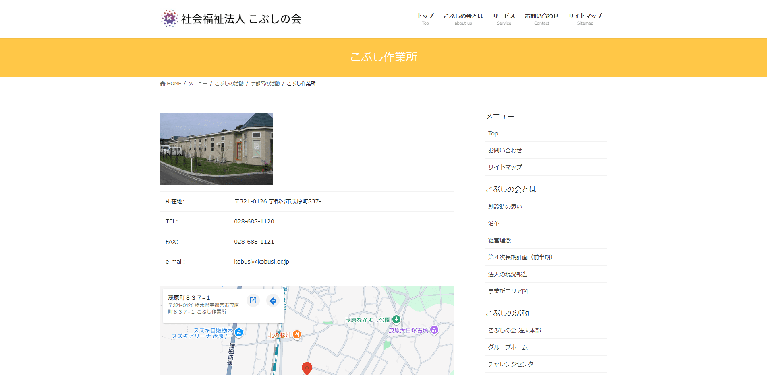Image resolution: width=767 pixels, height=375 pixels.
Task: Click the FAX number value
Action: [254, 242]
